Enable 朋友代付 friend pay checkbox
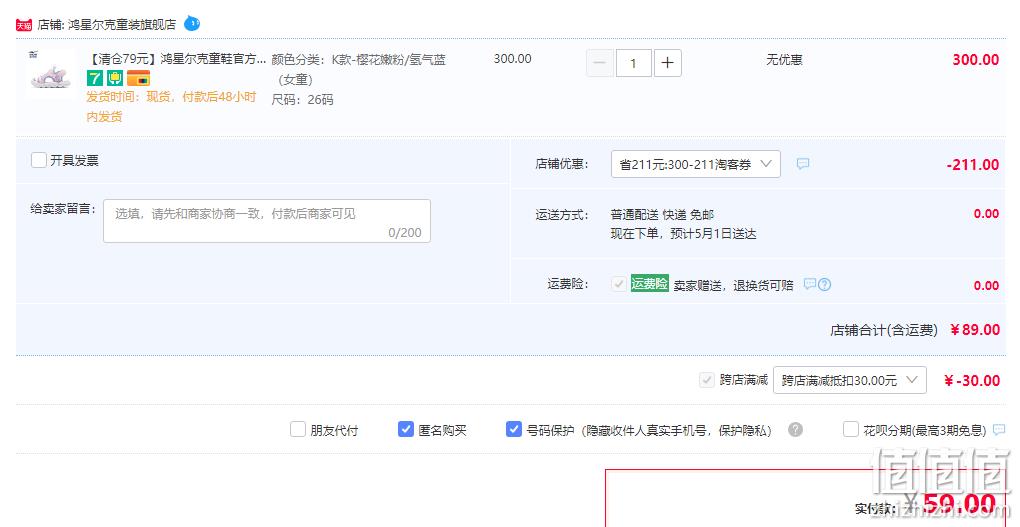Viewport: 1020px width, 527px height. (297, 429)
